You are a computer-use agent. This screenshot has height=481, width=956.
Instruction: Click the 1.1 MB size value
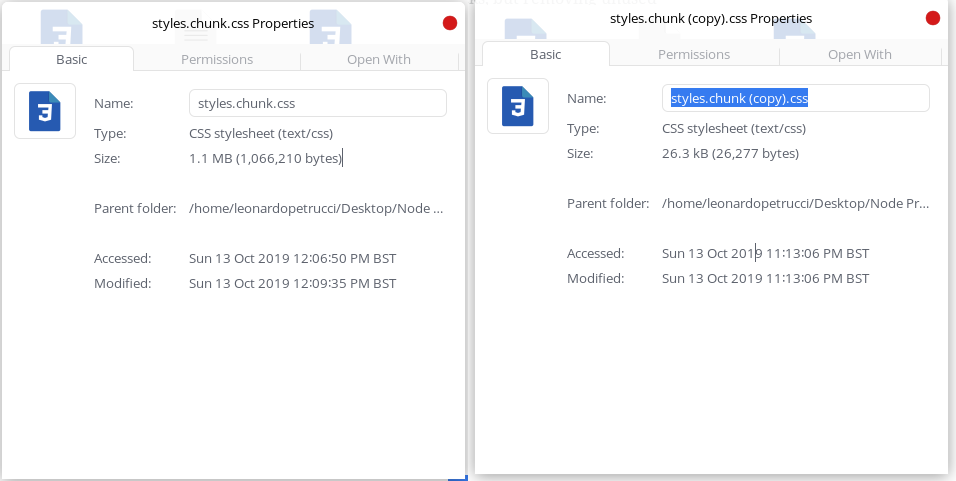click(x=265, y=158)
